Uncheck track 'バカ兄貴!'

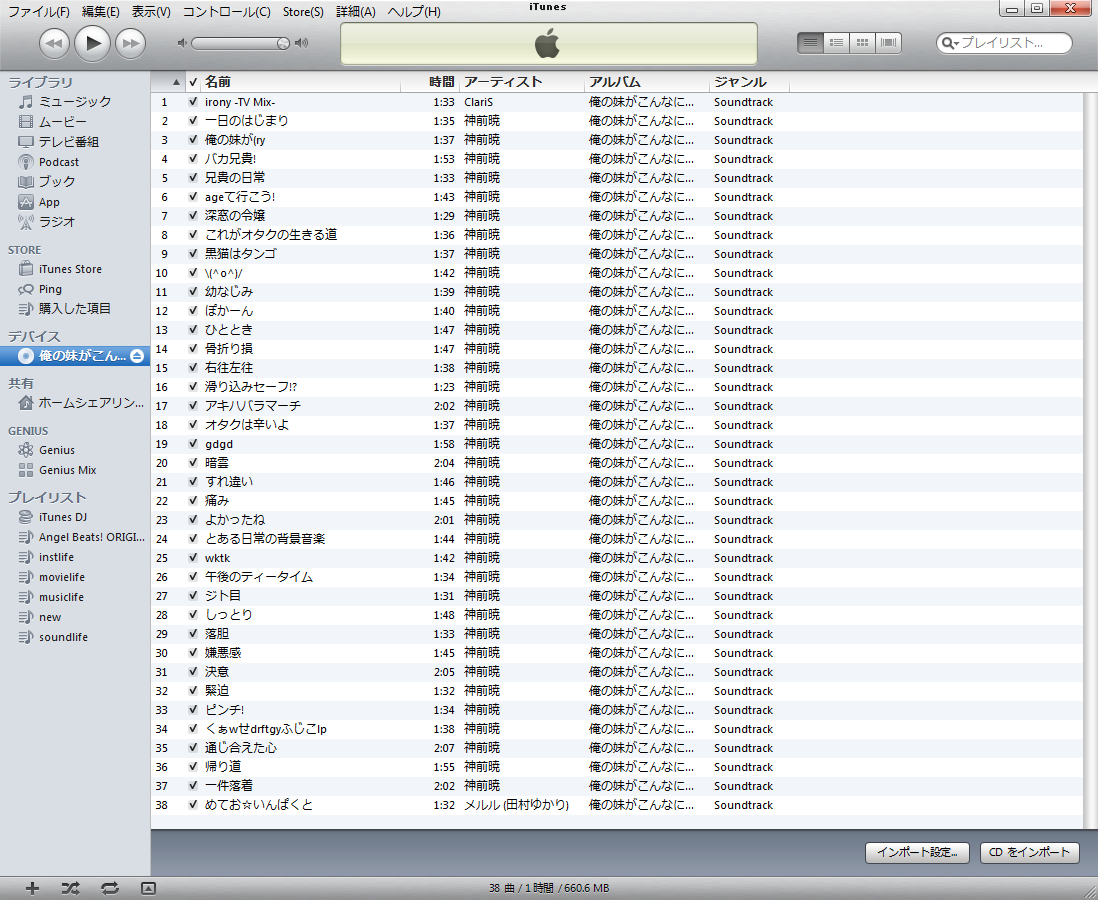point(193,158)
